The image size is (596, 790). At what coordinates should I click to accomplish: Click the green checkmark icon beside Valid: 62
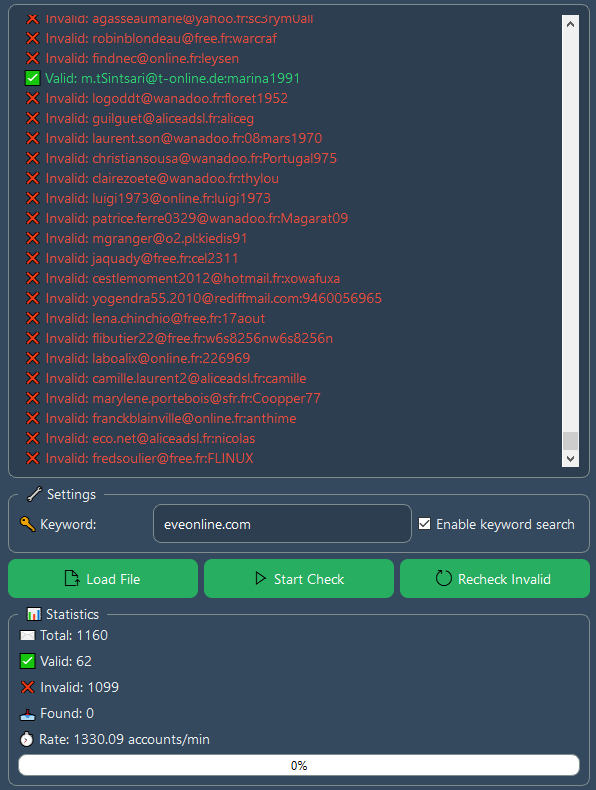click(x=28, y=661)
